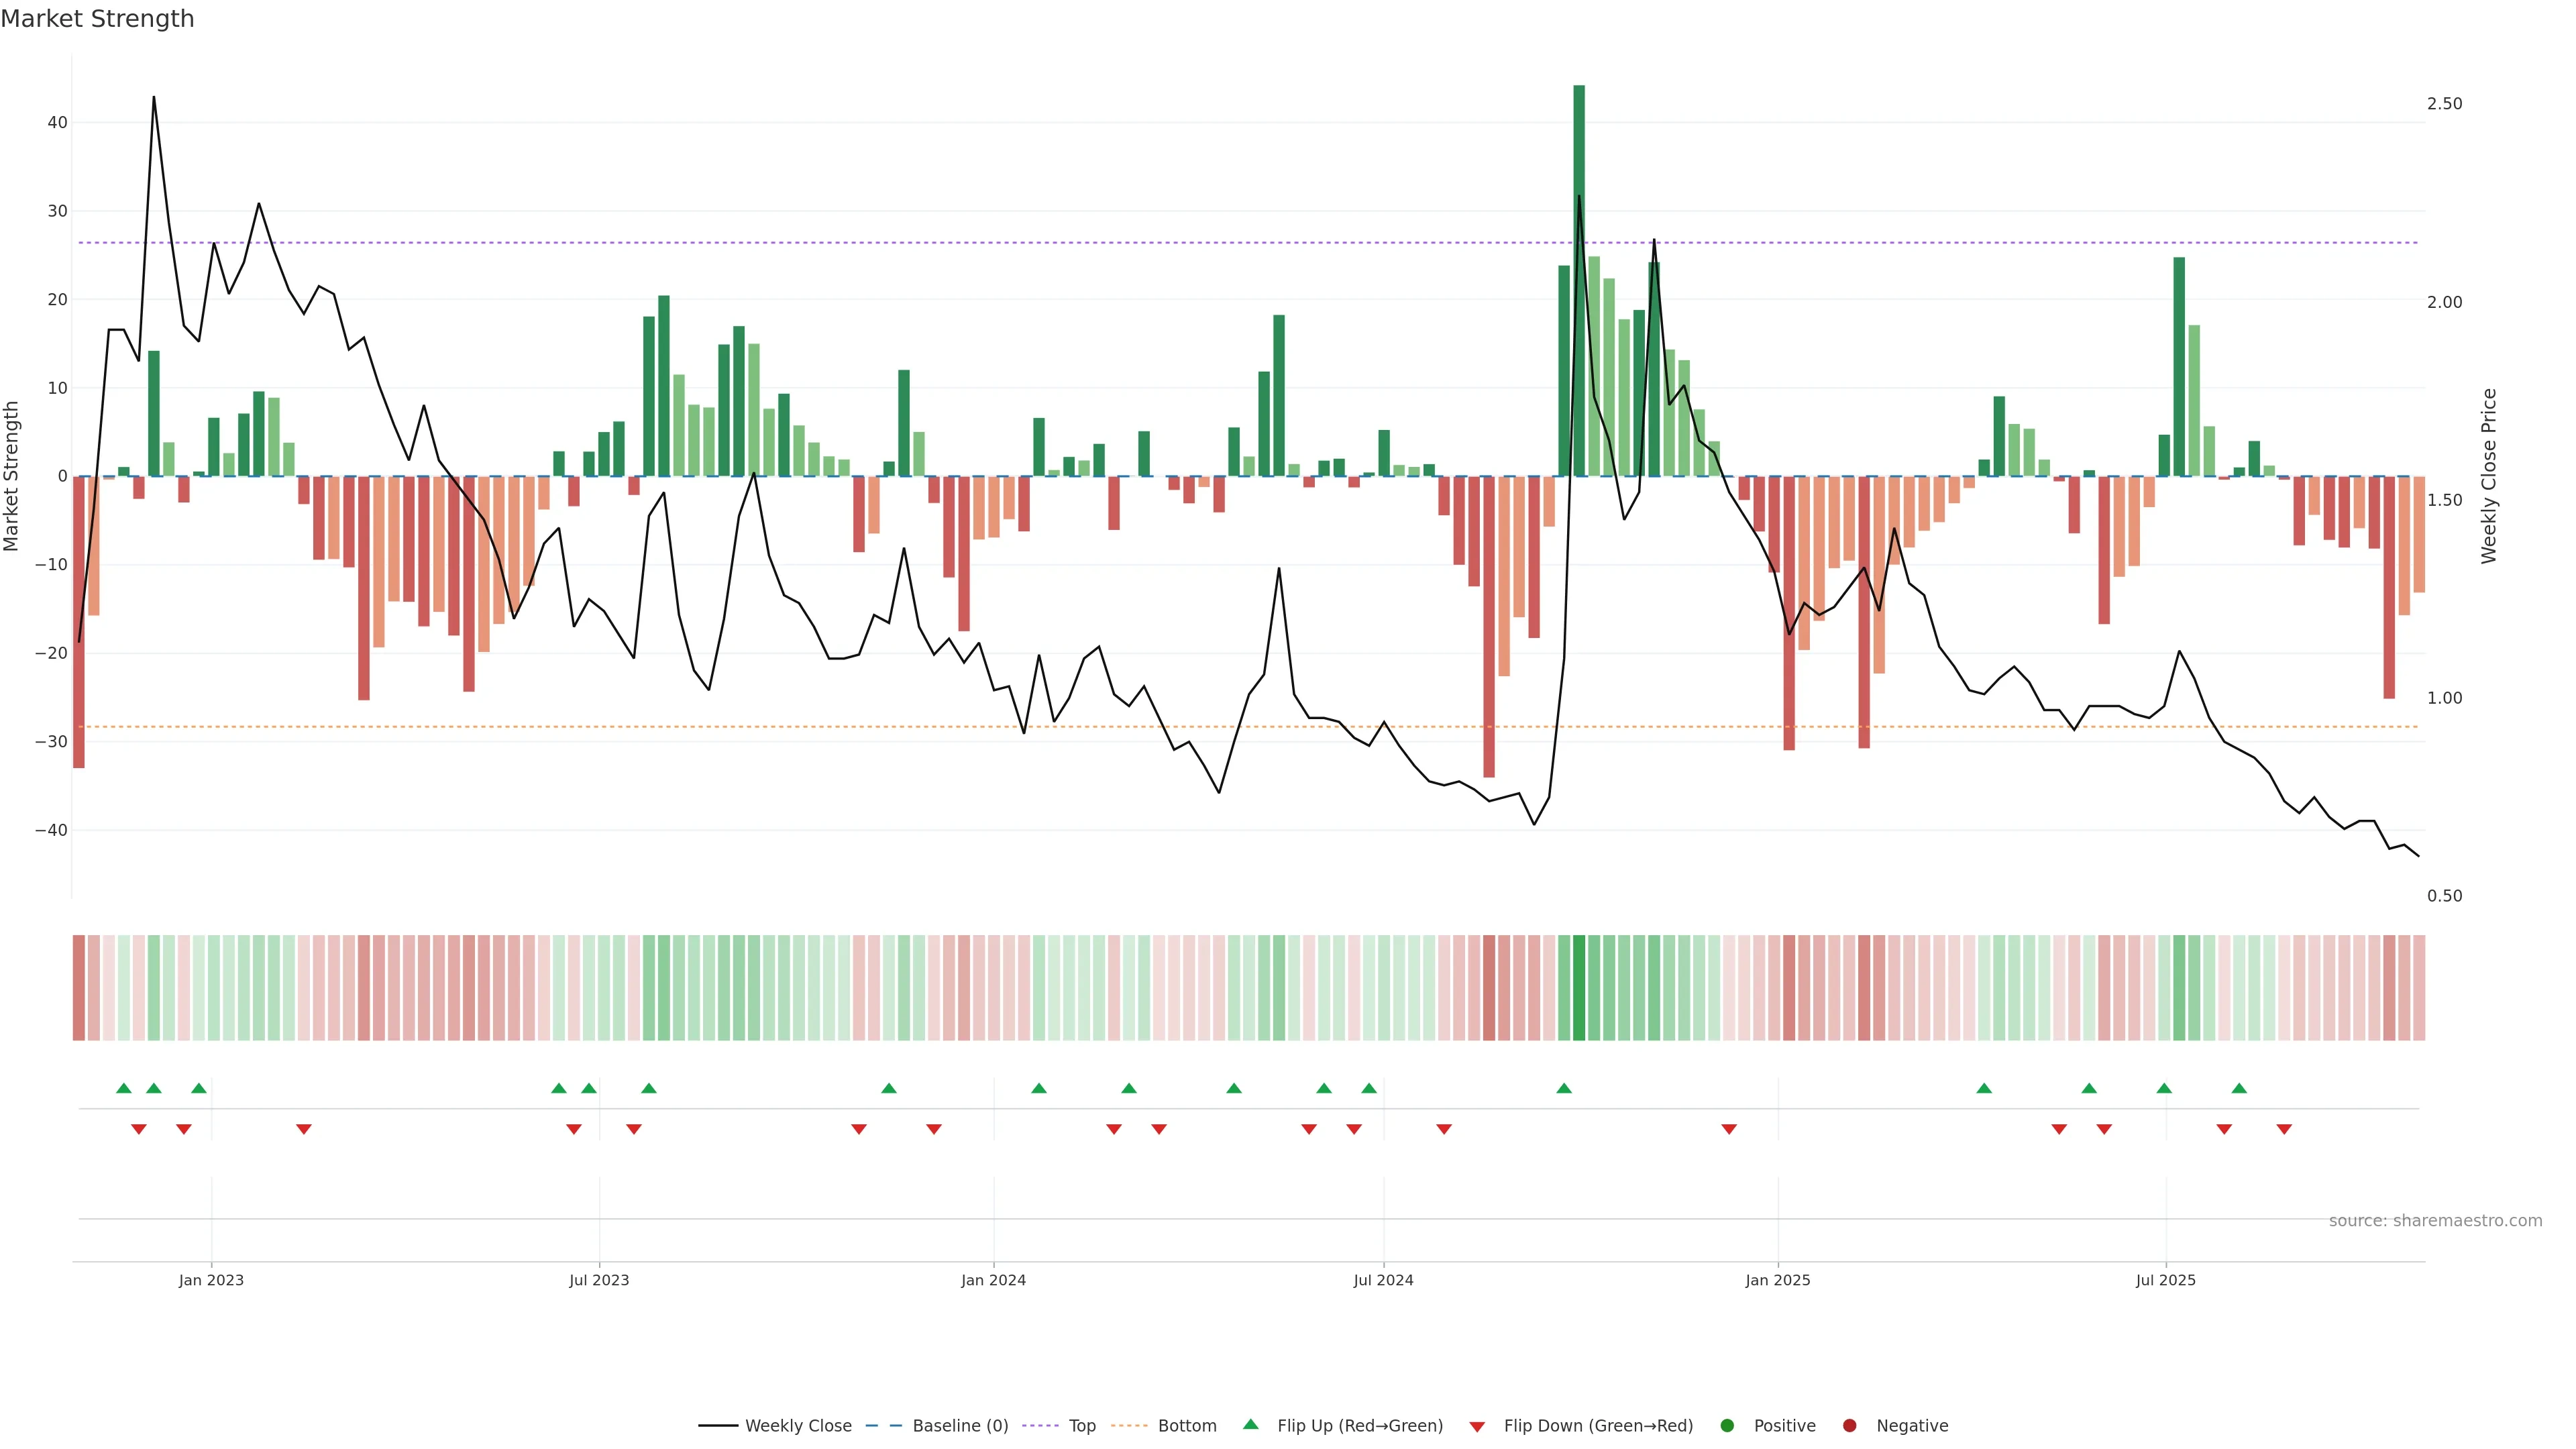Click the last red flip-down triangle marker
The width and height of the screenshot is (2576, 1449).
(x=2284, y=1129)
